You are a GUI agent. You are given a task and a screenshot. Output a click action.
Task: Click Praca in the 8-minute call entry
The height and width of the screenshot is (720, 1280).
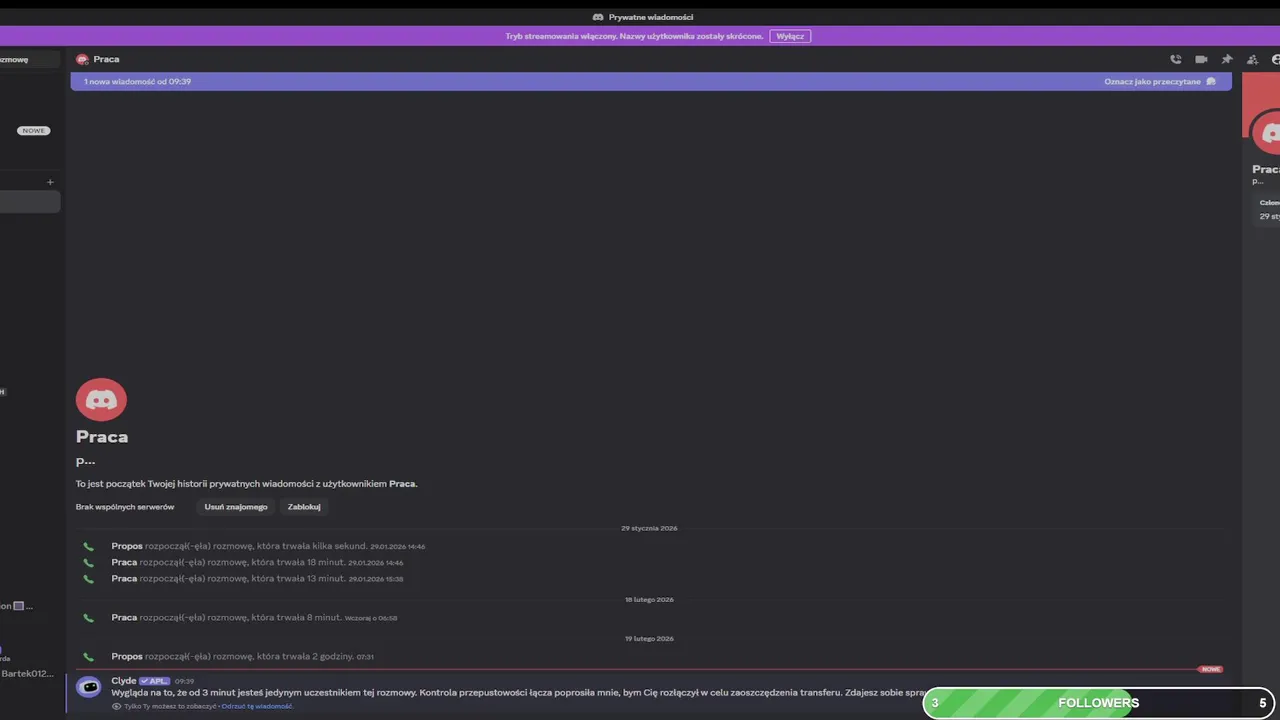(x=124, y=617)
